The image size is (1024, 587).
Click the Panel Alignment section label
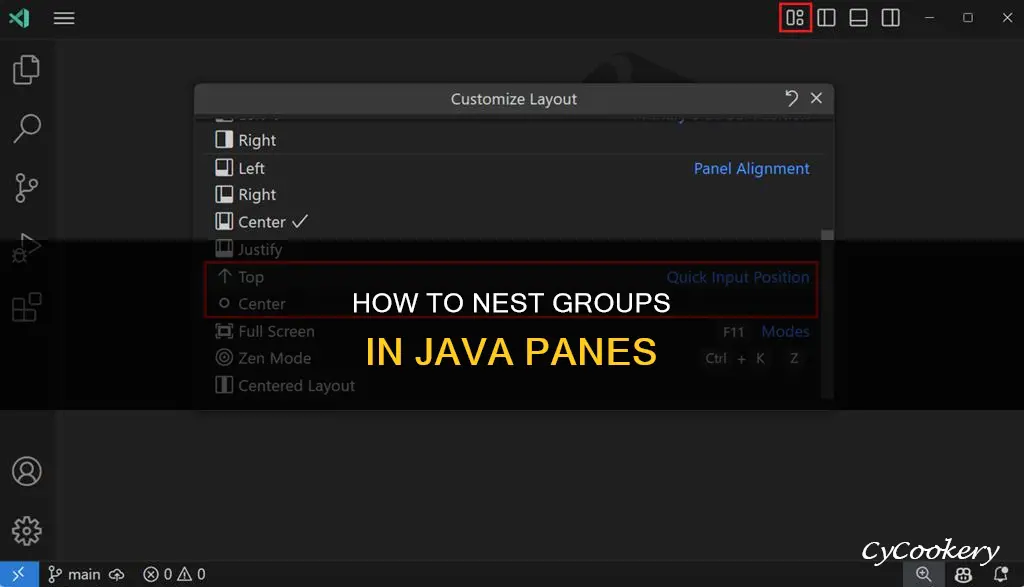751,168
